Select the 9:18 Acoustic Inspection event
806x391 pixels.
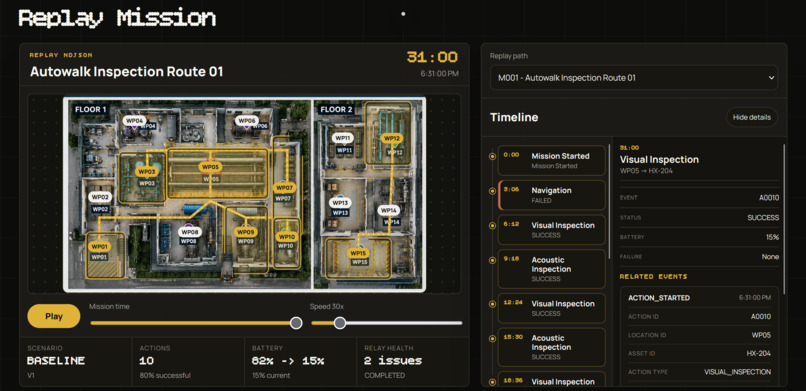(552, 269)
